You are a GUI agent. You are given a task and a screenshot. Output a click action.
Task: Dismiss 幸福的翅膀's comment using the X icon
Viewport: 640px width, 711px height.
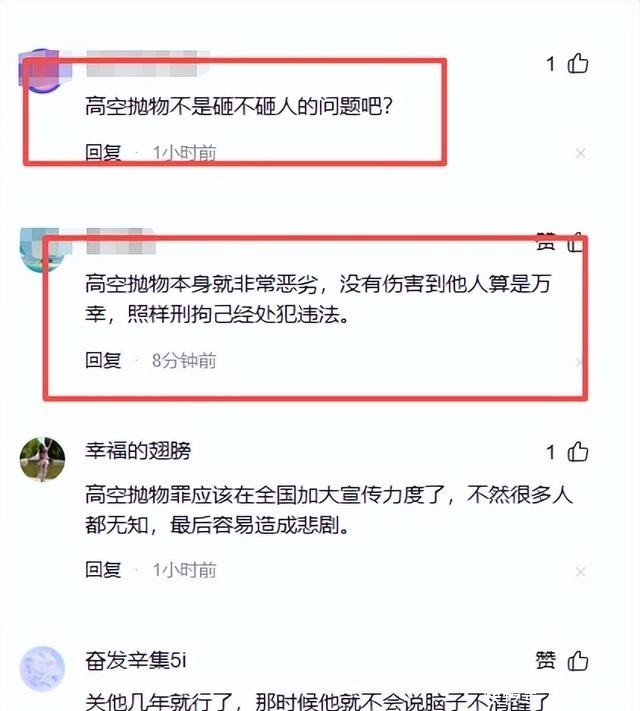pyautogui.click(x=581, y=571)
